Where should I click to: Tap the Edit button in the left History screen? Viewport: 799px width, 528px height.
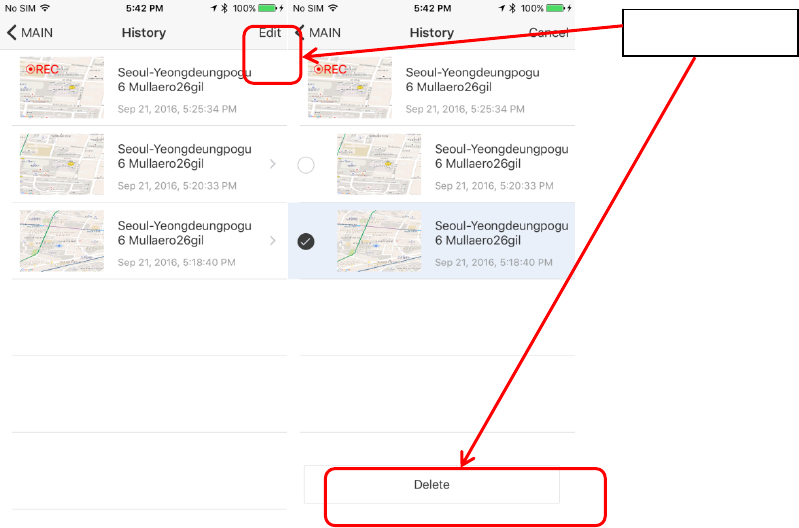[x=270, y=33]
